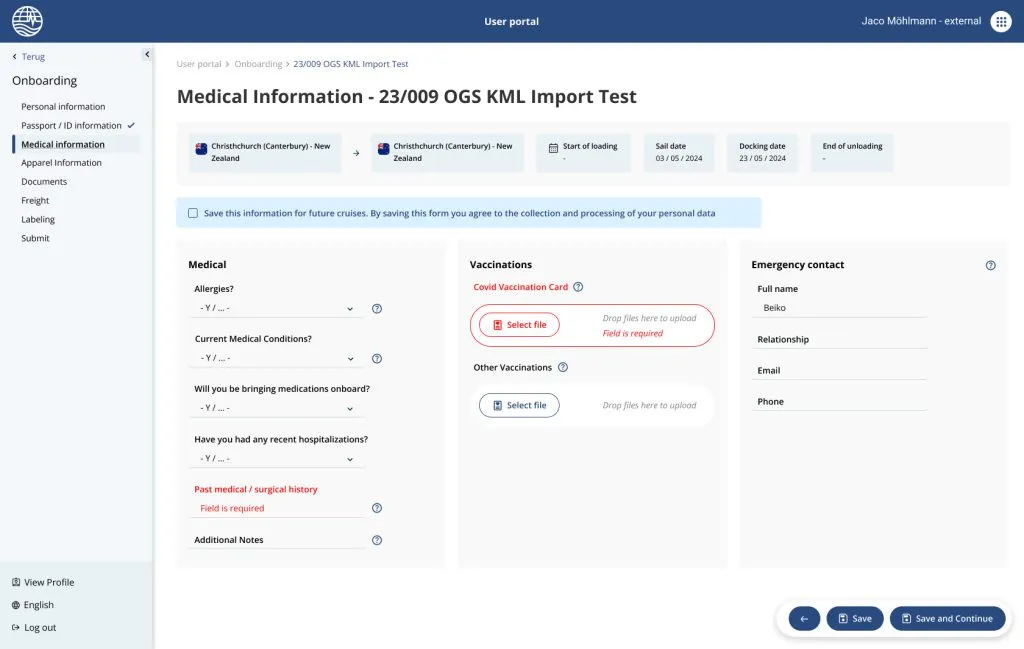This screenshot has height=649, width=1024.
Task: Click Save and Continue
Action: [x=947, y=618]
